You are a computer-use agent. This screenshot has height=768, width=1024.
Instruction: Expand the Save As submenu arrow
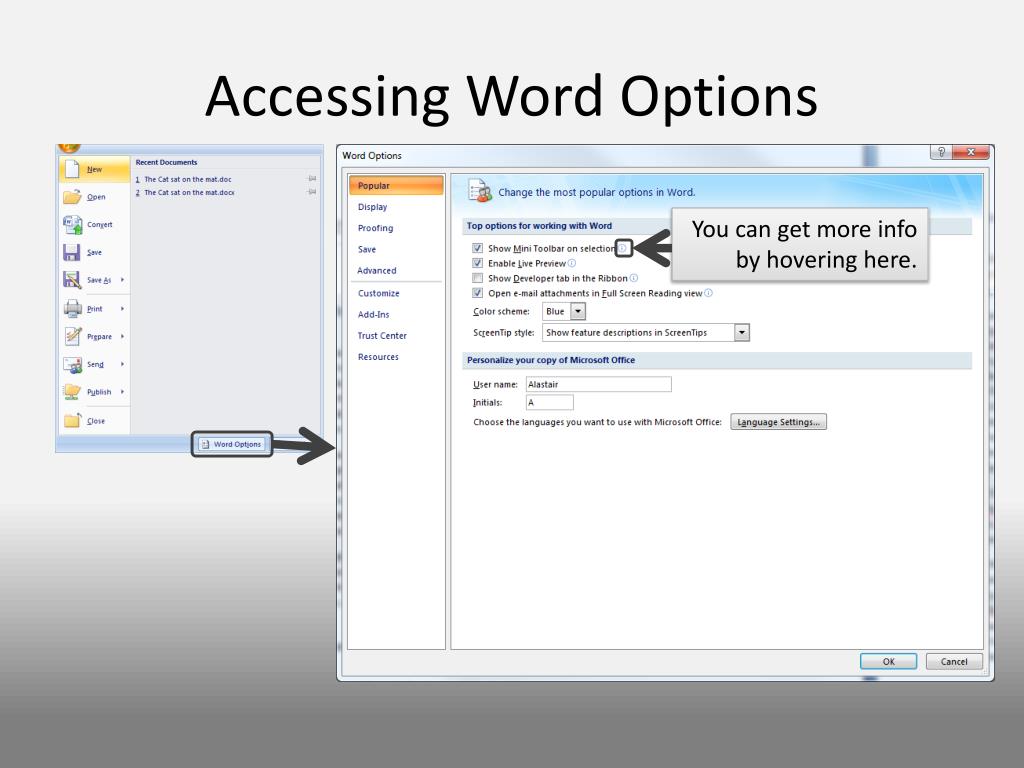(122, 280)
